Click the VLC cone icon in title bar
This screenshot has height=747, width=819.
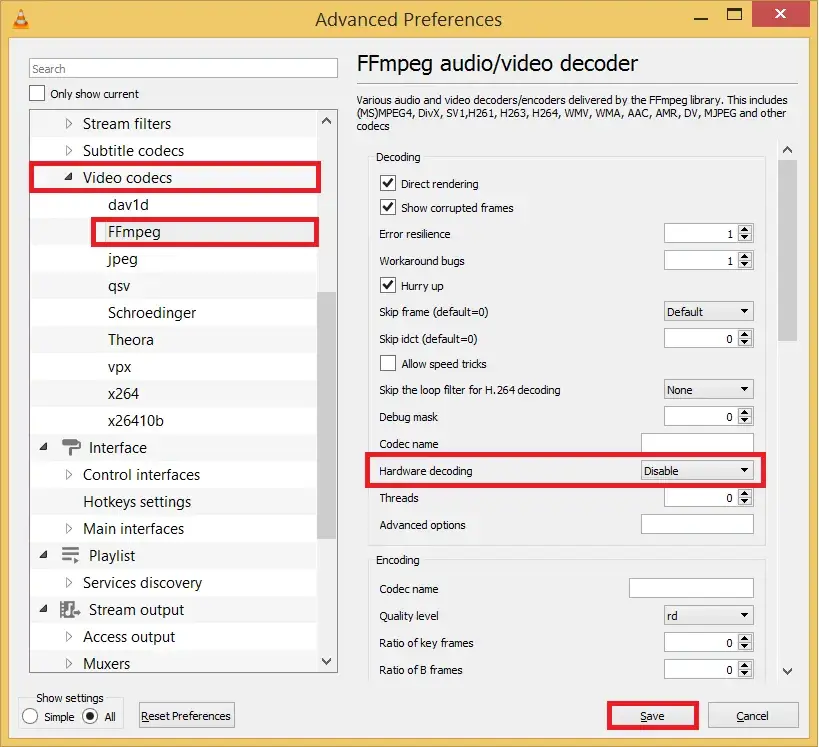tap(19, 19)
